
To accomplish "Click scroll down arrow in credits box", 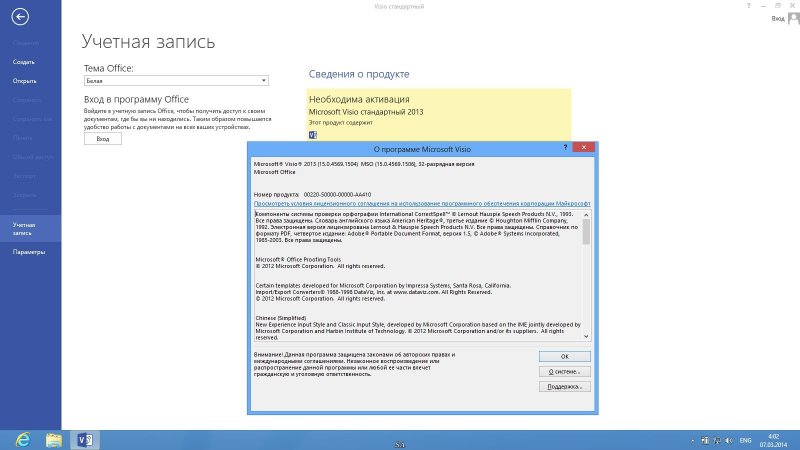I will pos(586,336).
